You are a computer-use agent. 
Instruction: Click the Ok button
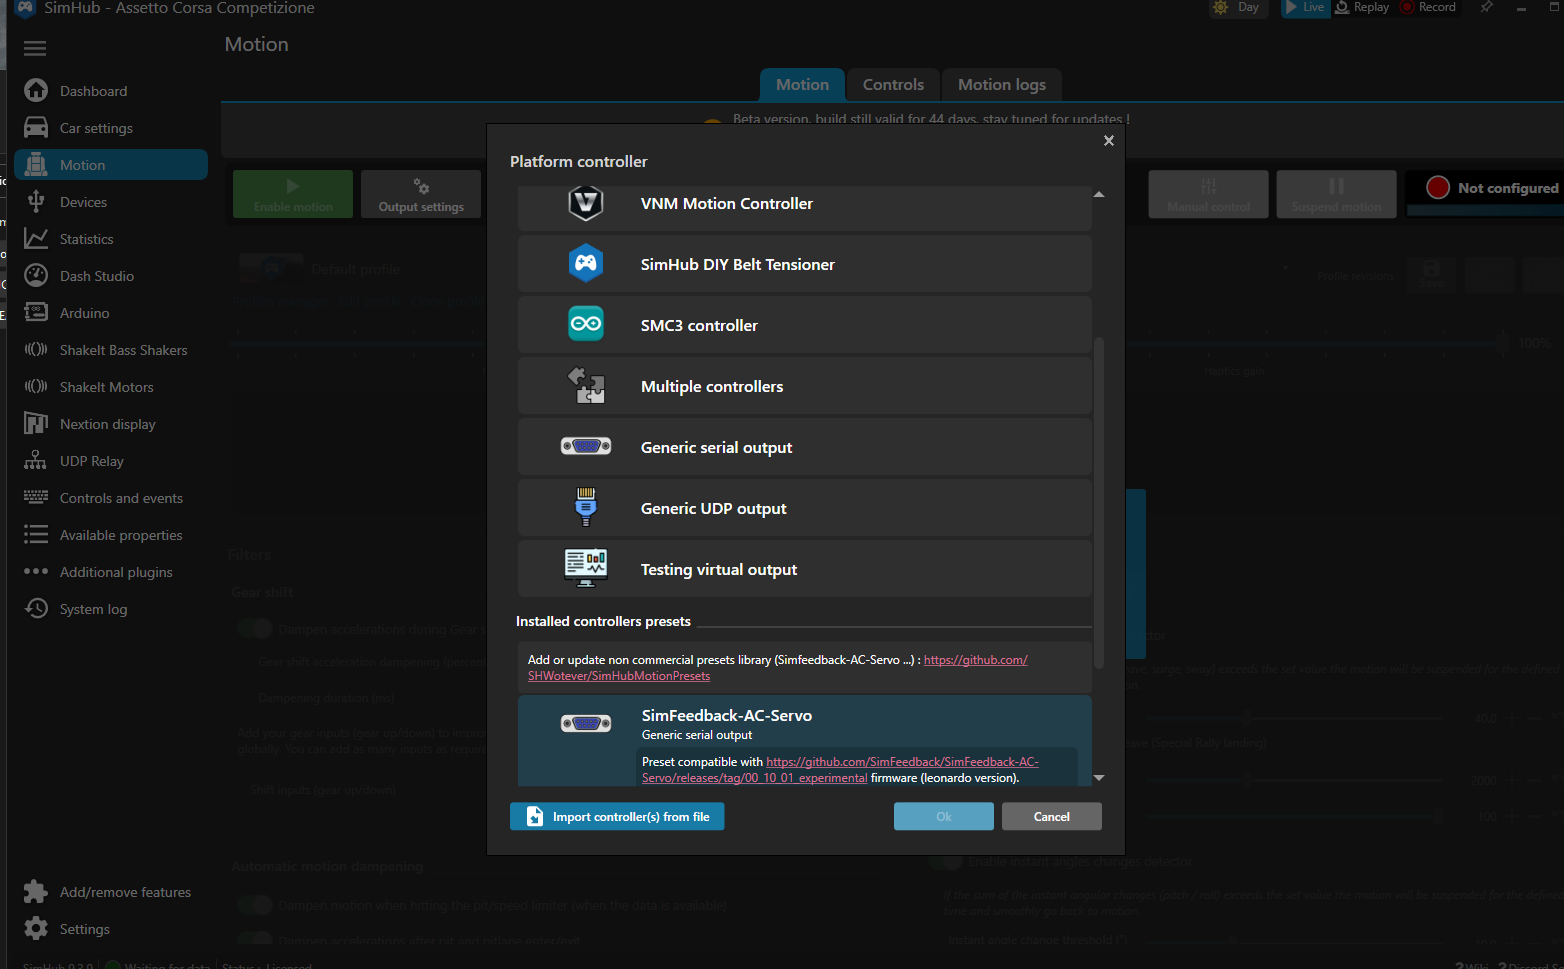944,817
